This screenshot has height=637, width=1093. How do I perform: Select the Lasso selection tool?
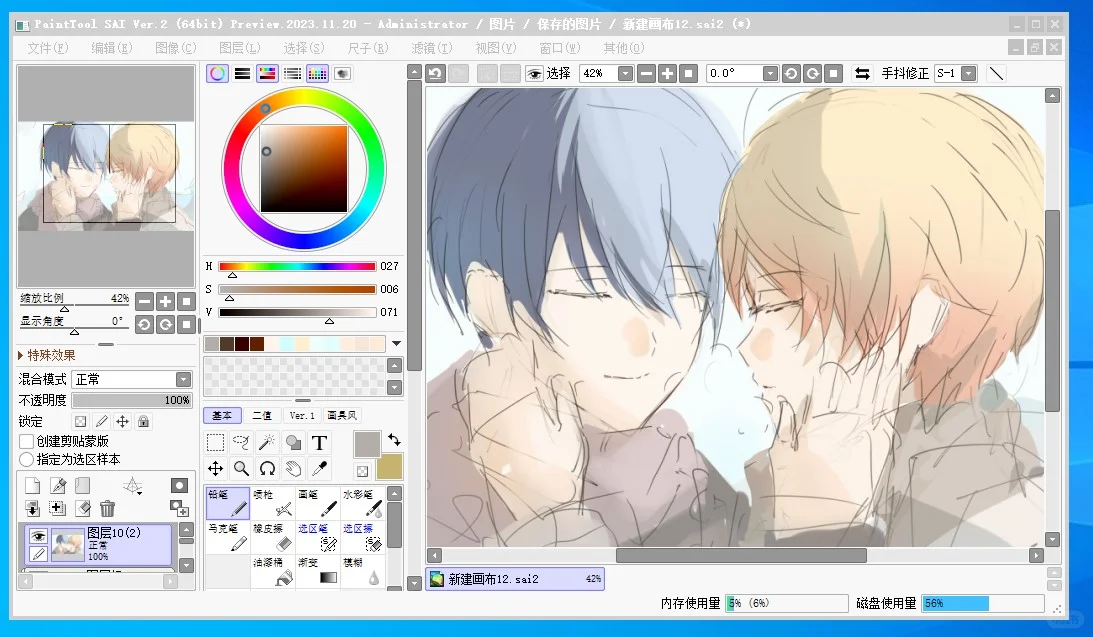tap(241, 443)
